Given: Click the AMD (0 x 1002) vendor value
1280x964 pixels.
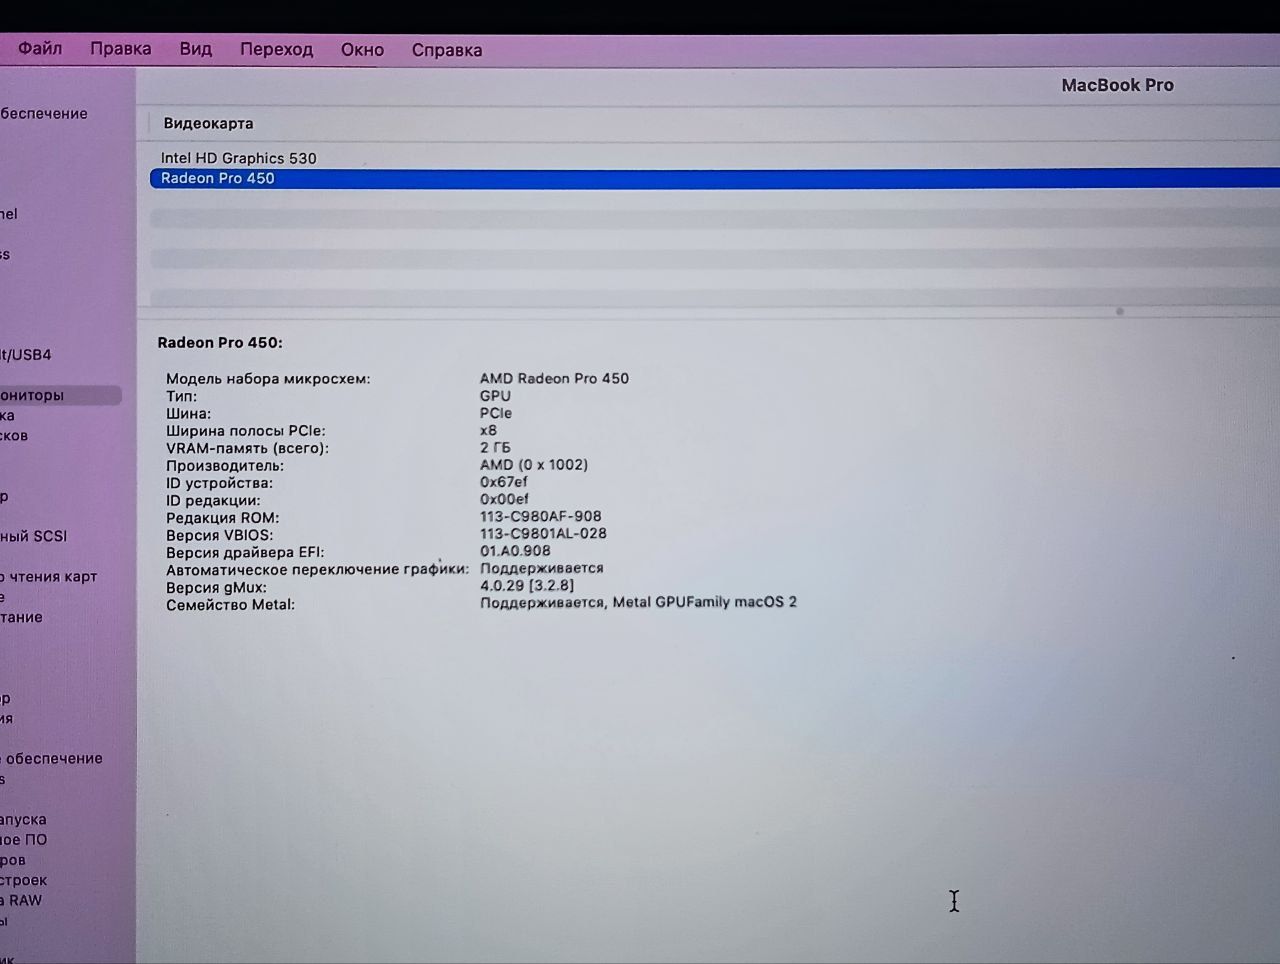Looking at the screenshot, I should tap(534, 464).
